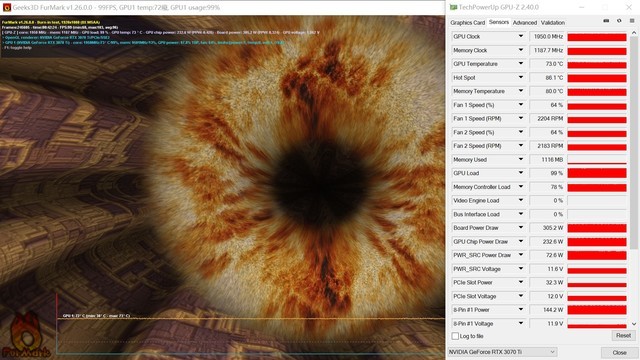Click the 1187.7 MHz memory clock value

tap(548, 50)
